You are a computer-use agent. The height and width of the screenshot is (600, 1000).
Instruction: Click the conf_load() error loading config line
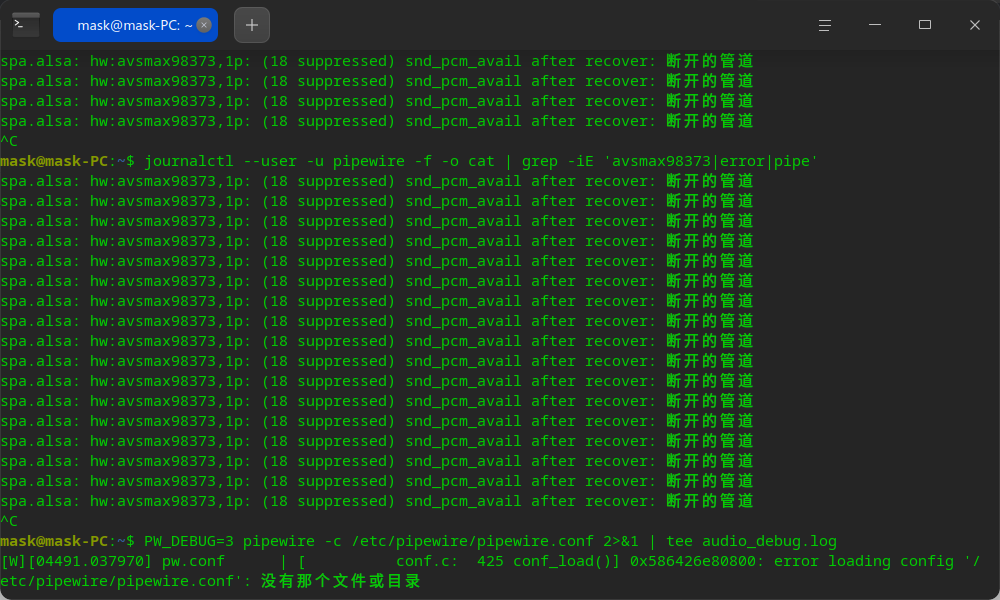pos(490,561)
